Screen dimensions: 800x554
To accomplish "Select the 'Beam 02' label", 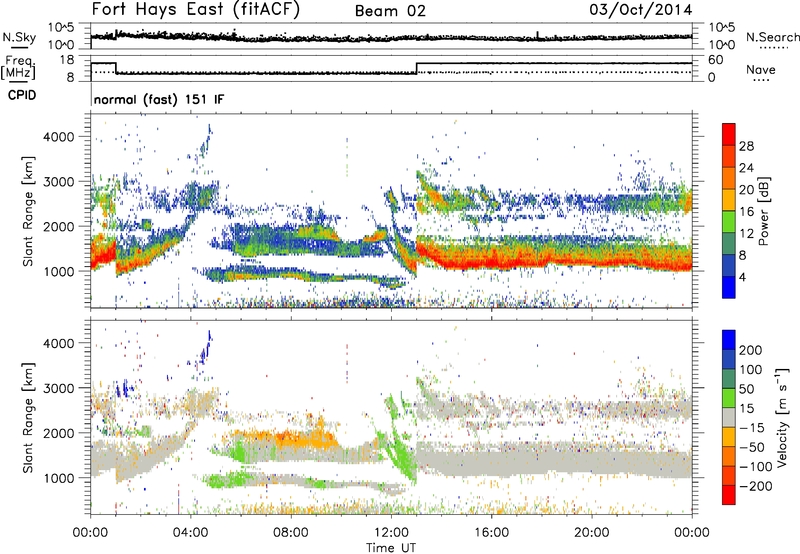I will [x=390, y=11].
